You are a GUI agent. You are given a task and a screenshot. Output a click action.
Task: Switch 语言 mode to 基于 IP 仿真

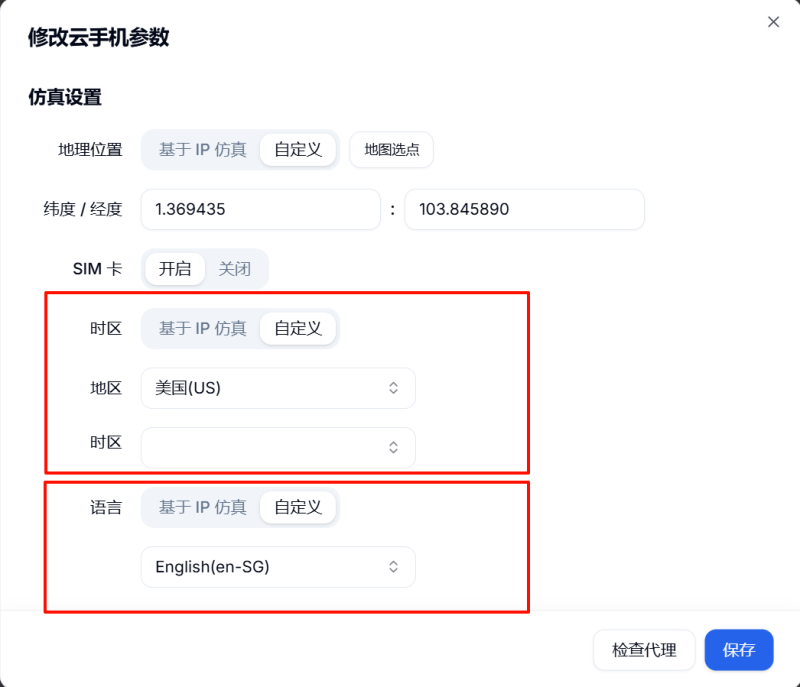coord(202,507)
